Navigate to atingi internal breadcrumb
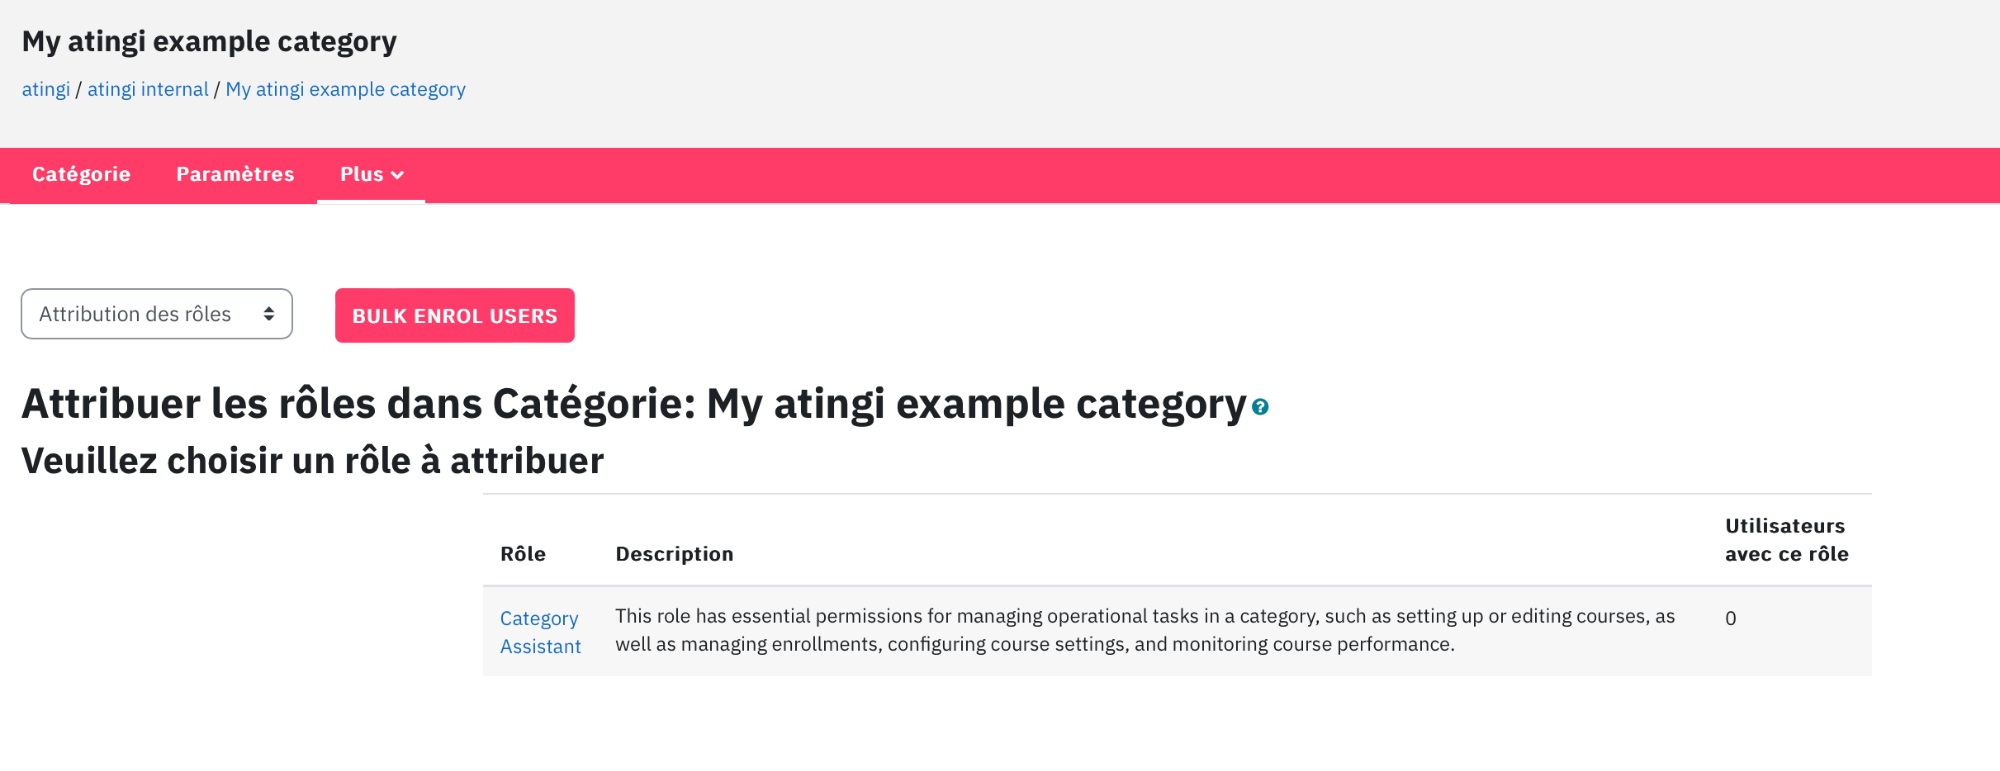This screenshot has width=2000, height=771. point(148,89)
